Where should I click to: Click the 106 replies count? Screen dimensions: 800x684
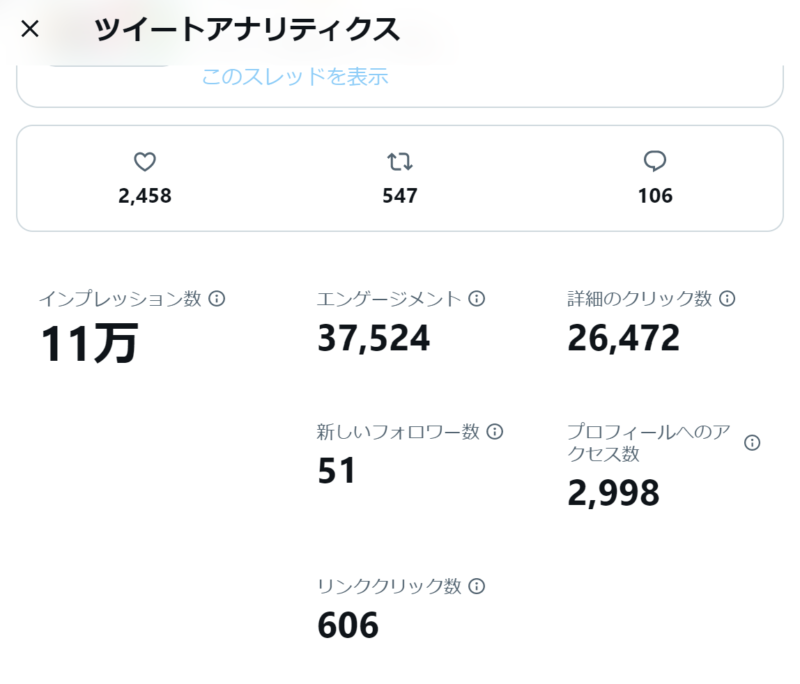click(655, 196)
